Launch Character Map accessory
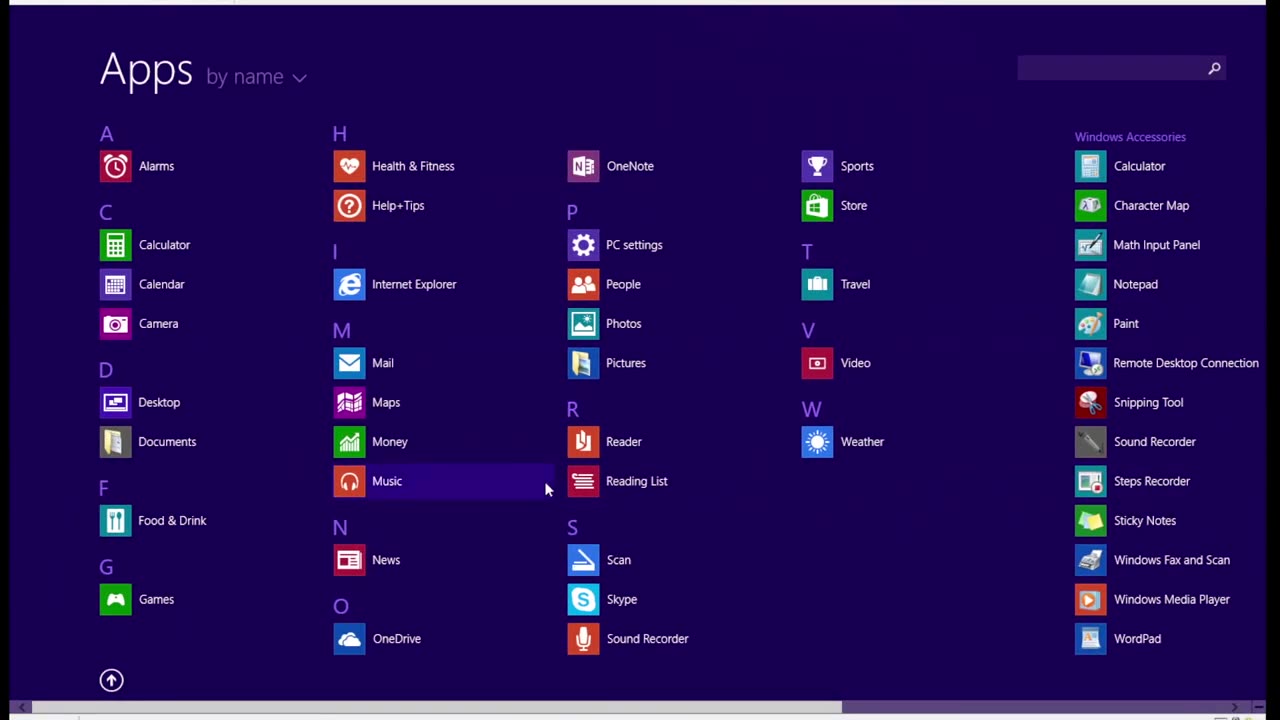The width and height of the screenshot is (1280, 720). point(1091,205)
